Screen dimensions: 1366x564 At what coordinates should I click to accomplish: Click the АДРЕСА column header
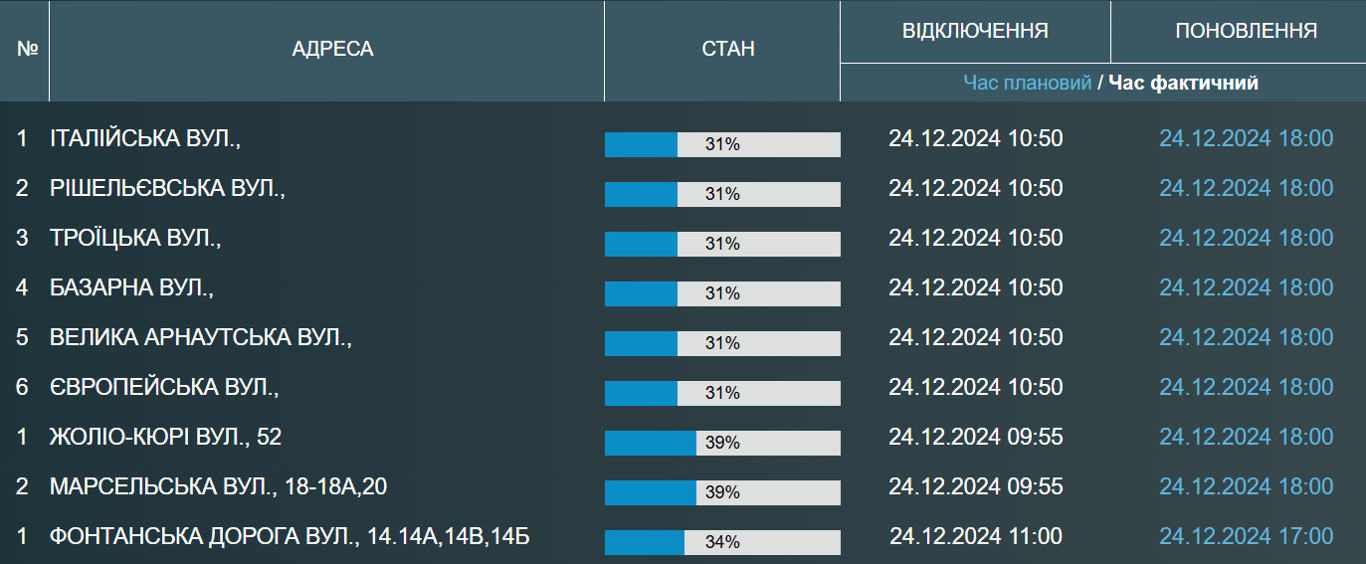(332, 49)
